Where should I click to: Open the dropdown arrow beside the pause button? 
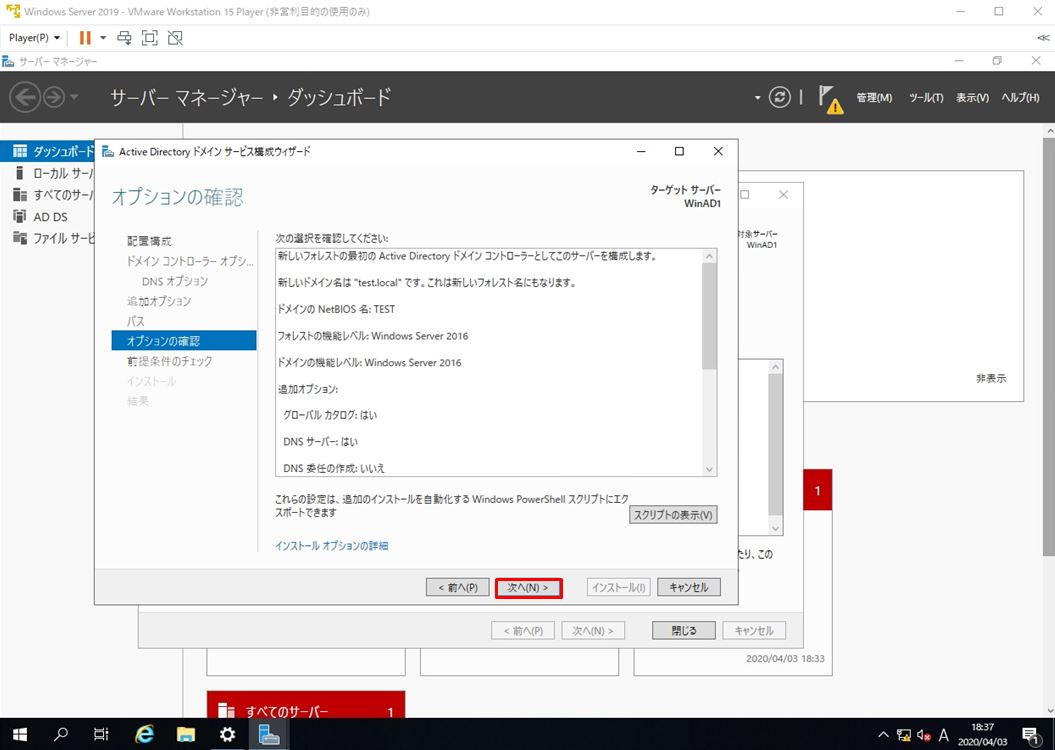point(103,38)
